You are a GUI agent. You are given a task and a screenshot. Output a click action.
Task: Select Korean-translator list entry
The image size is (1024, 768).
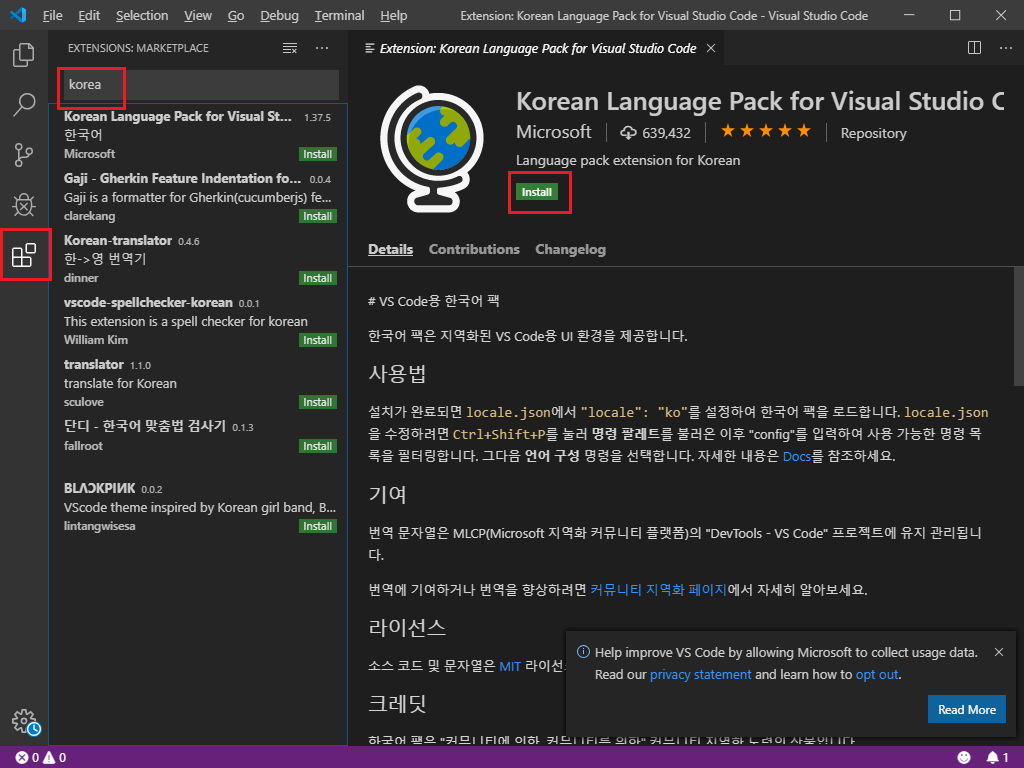point(198,259)
